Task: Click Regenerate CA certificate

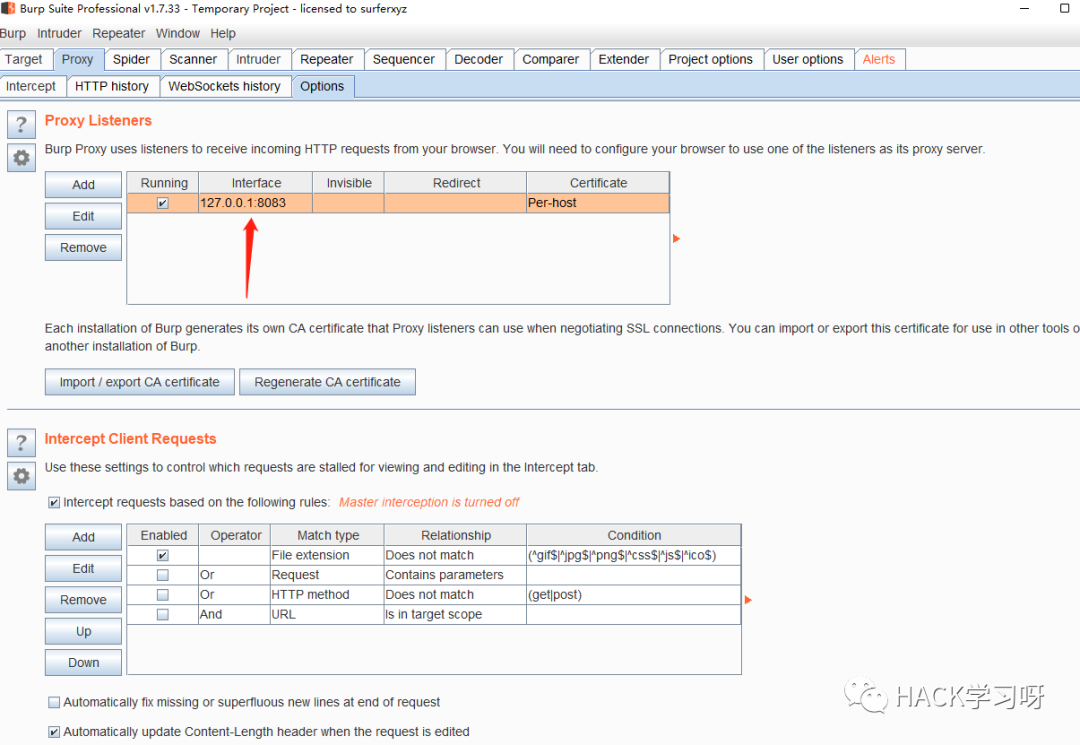Action: 327,382
